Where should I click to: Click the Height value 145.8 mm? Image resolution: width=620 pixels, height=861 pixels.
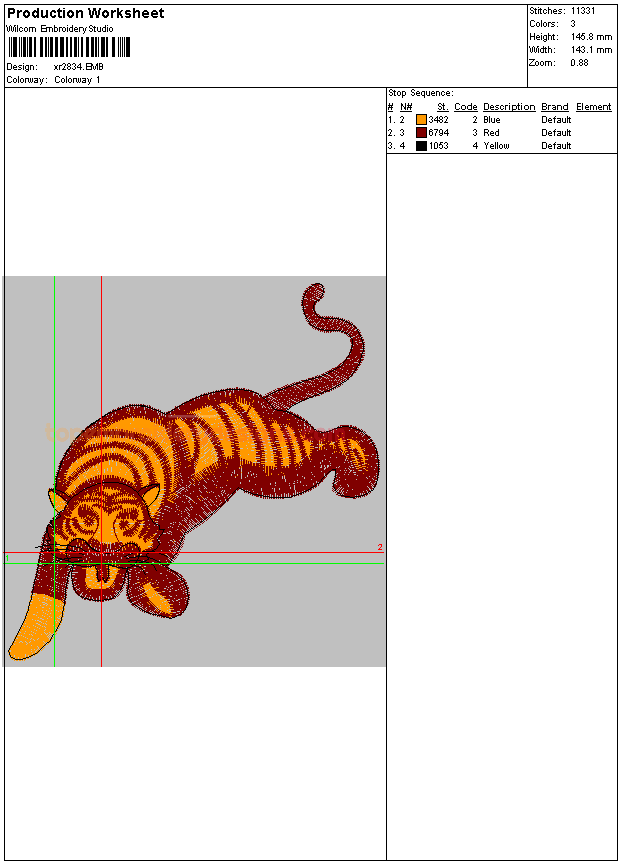[x=591, y=37]
